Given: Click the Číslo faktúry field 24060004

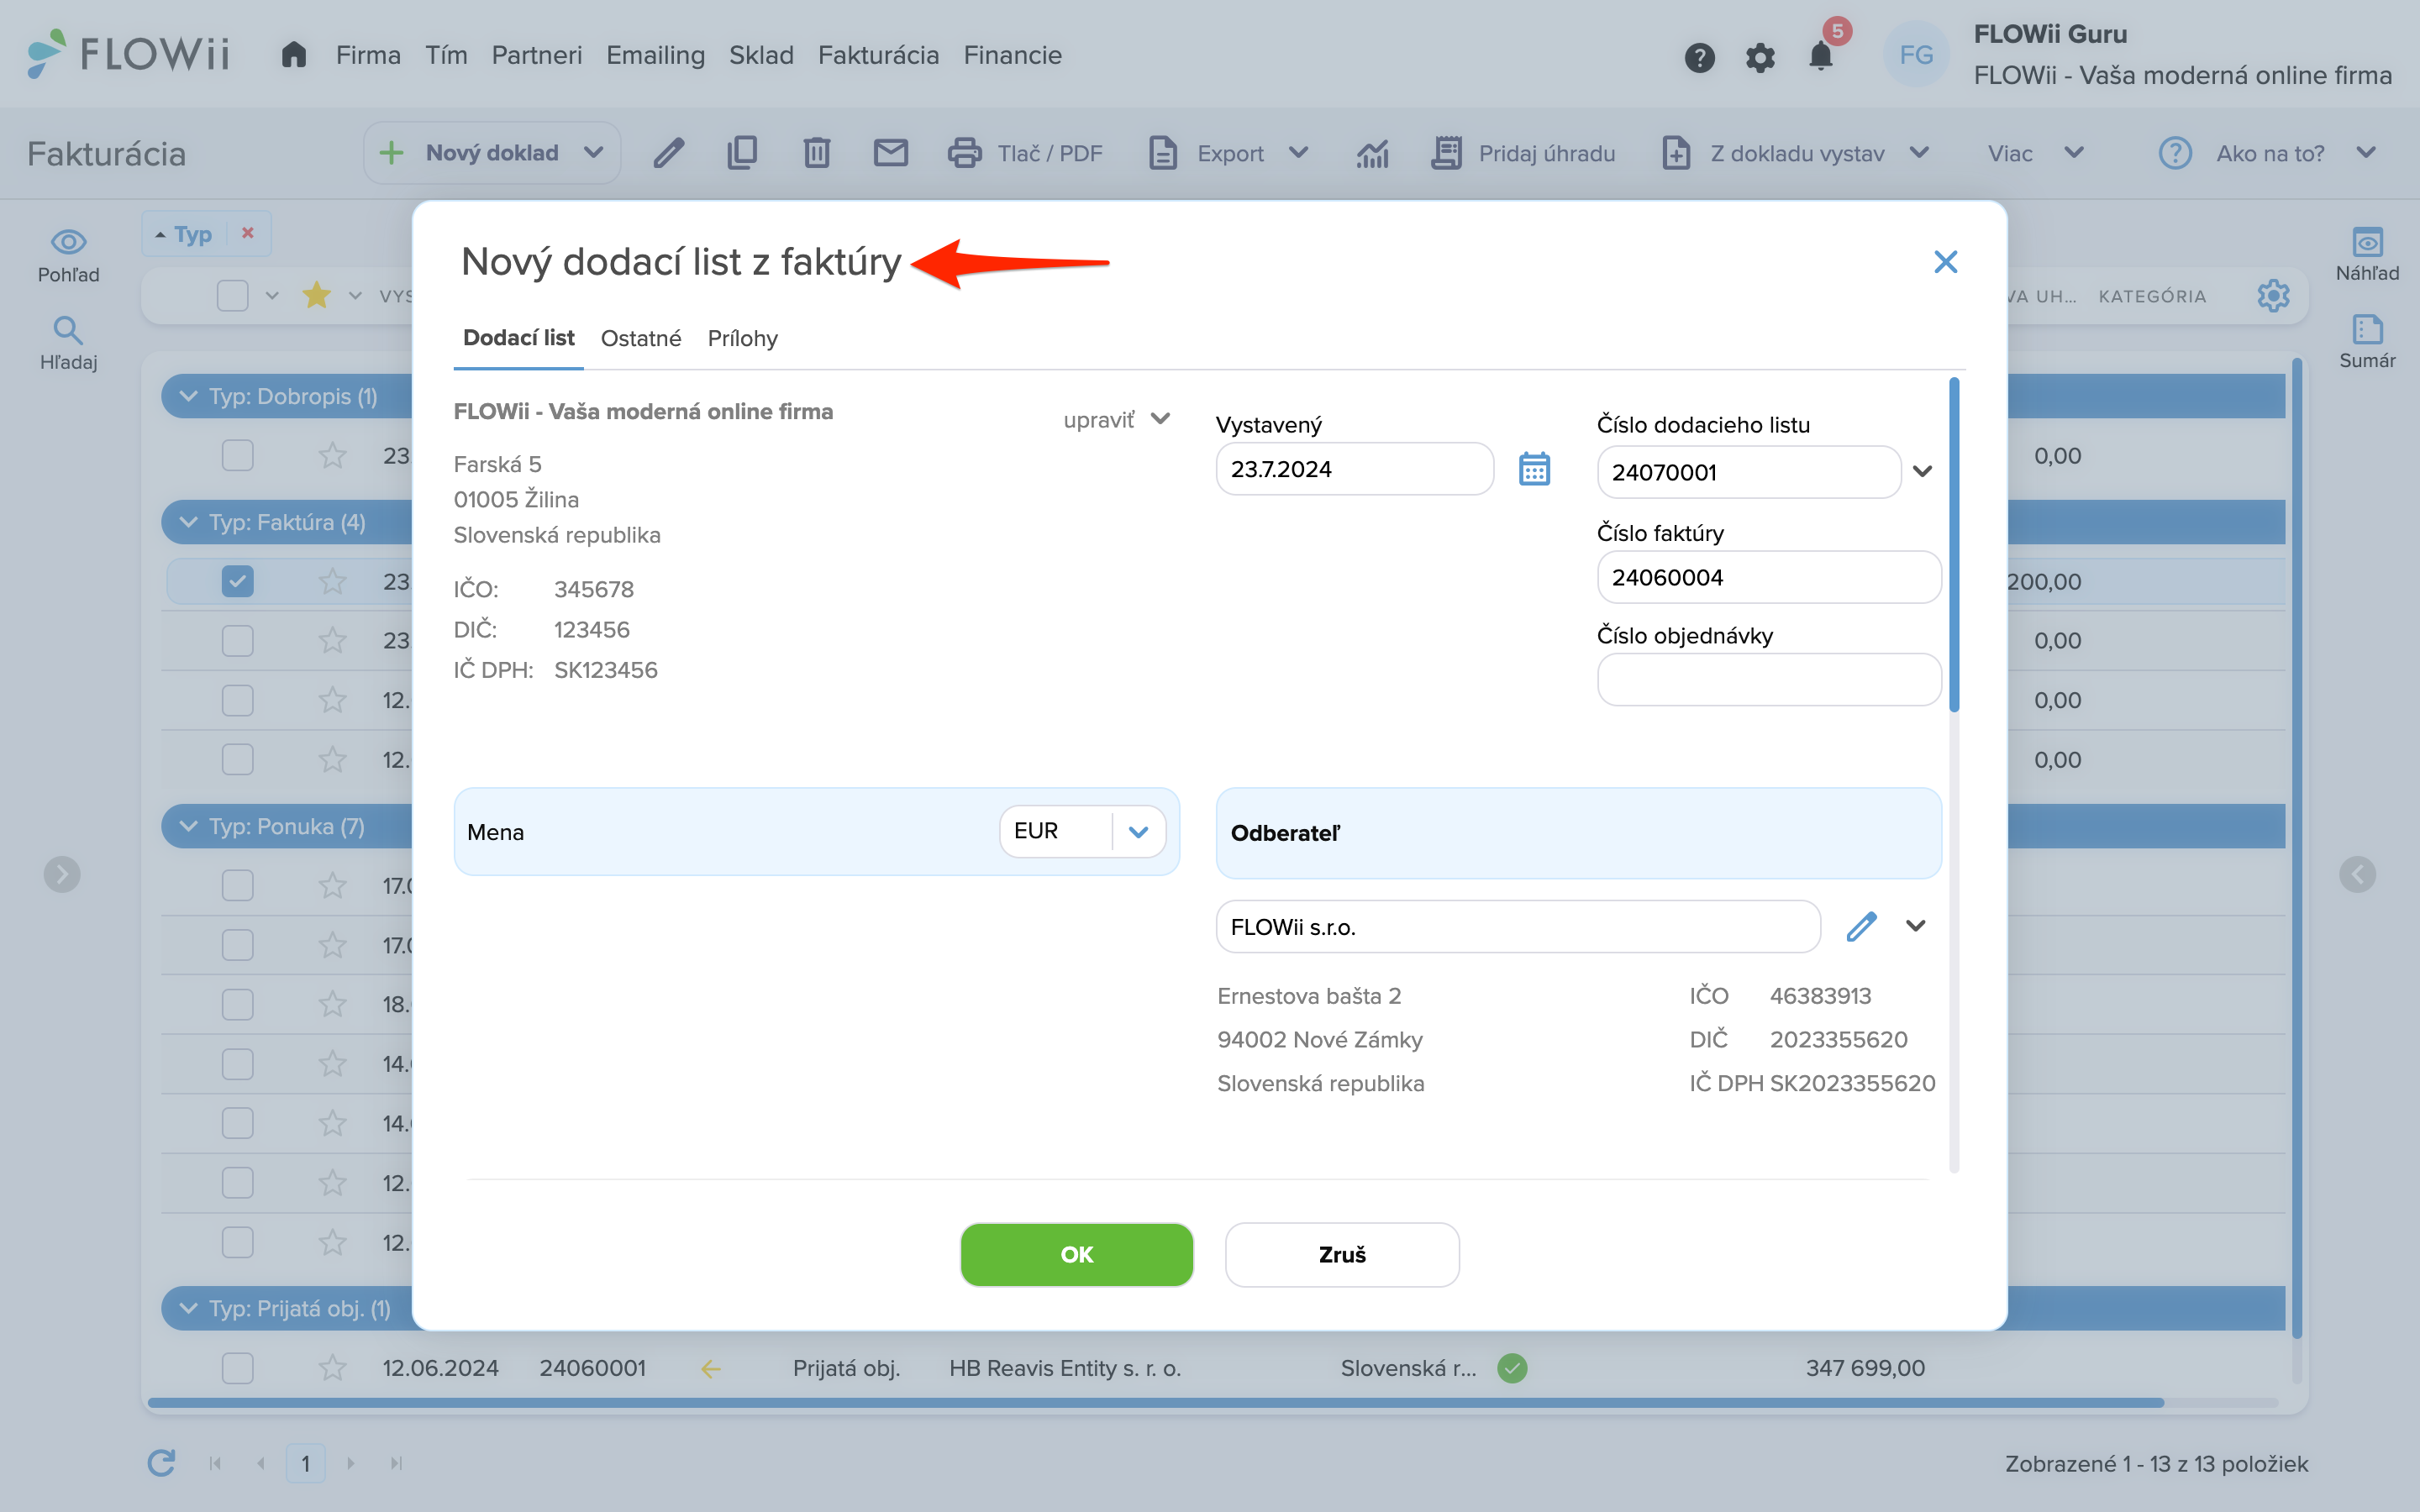Looking at the screenshot, I should tap(1768, 577).
